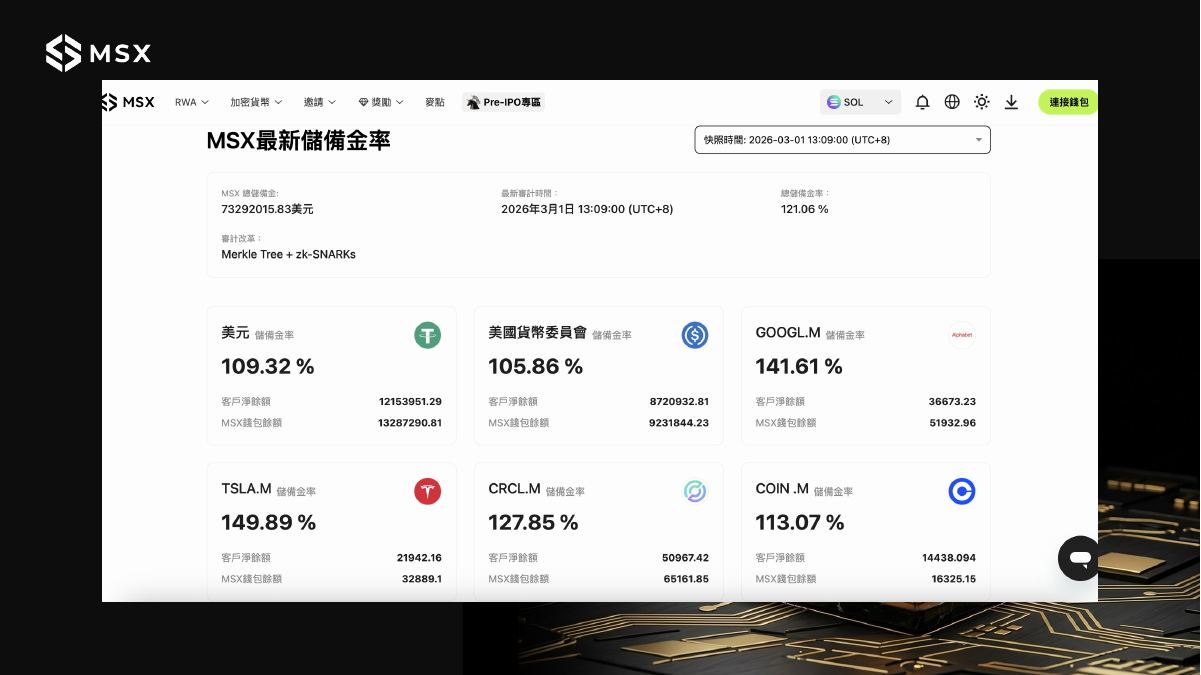
Task: Click the COIN .M card title
Action: pyautogui.click(x=782, y=489)
